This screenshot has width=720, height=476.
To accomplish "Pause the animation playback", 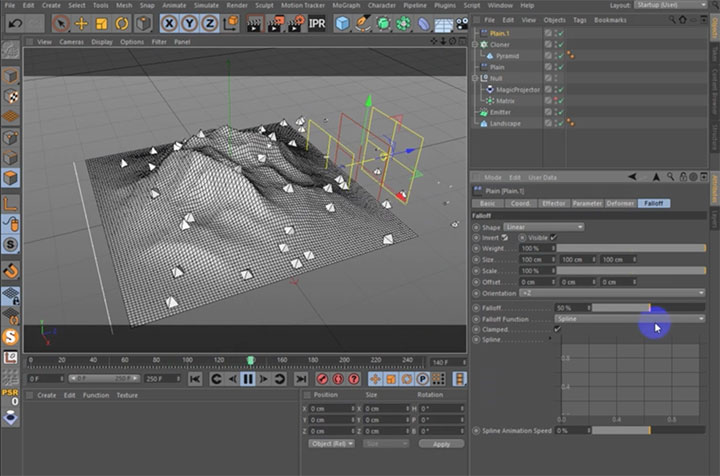I will coord(247,379).
